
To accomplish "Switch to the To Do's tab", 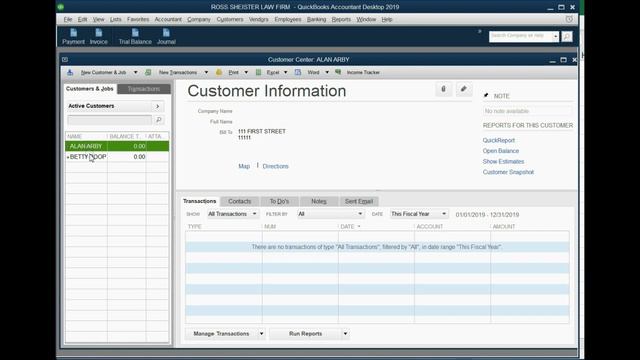I will (279, 201).
